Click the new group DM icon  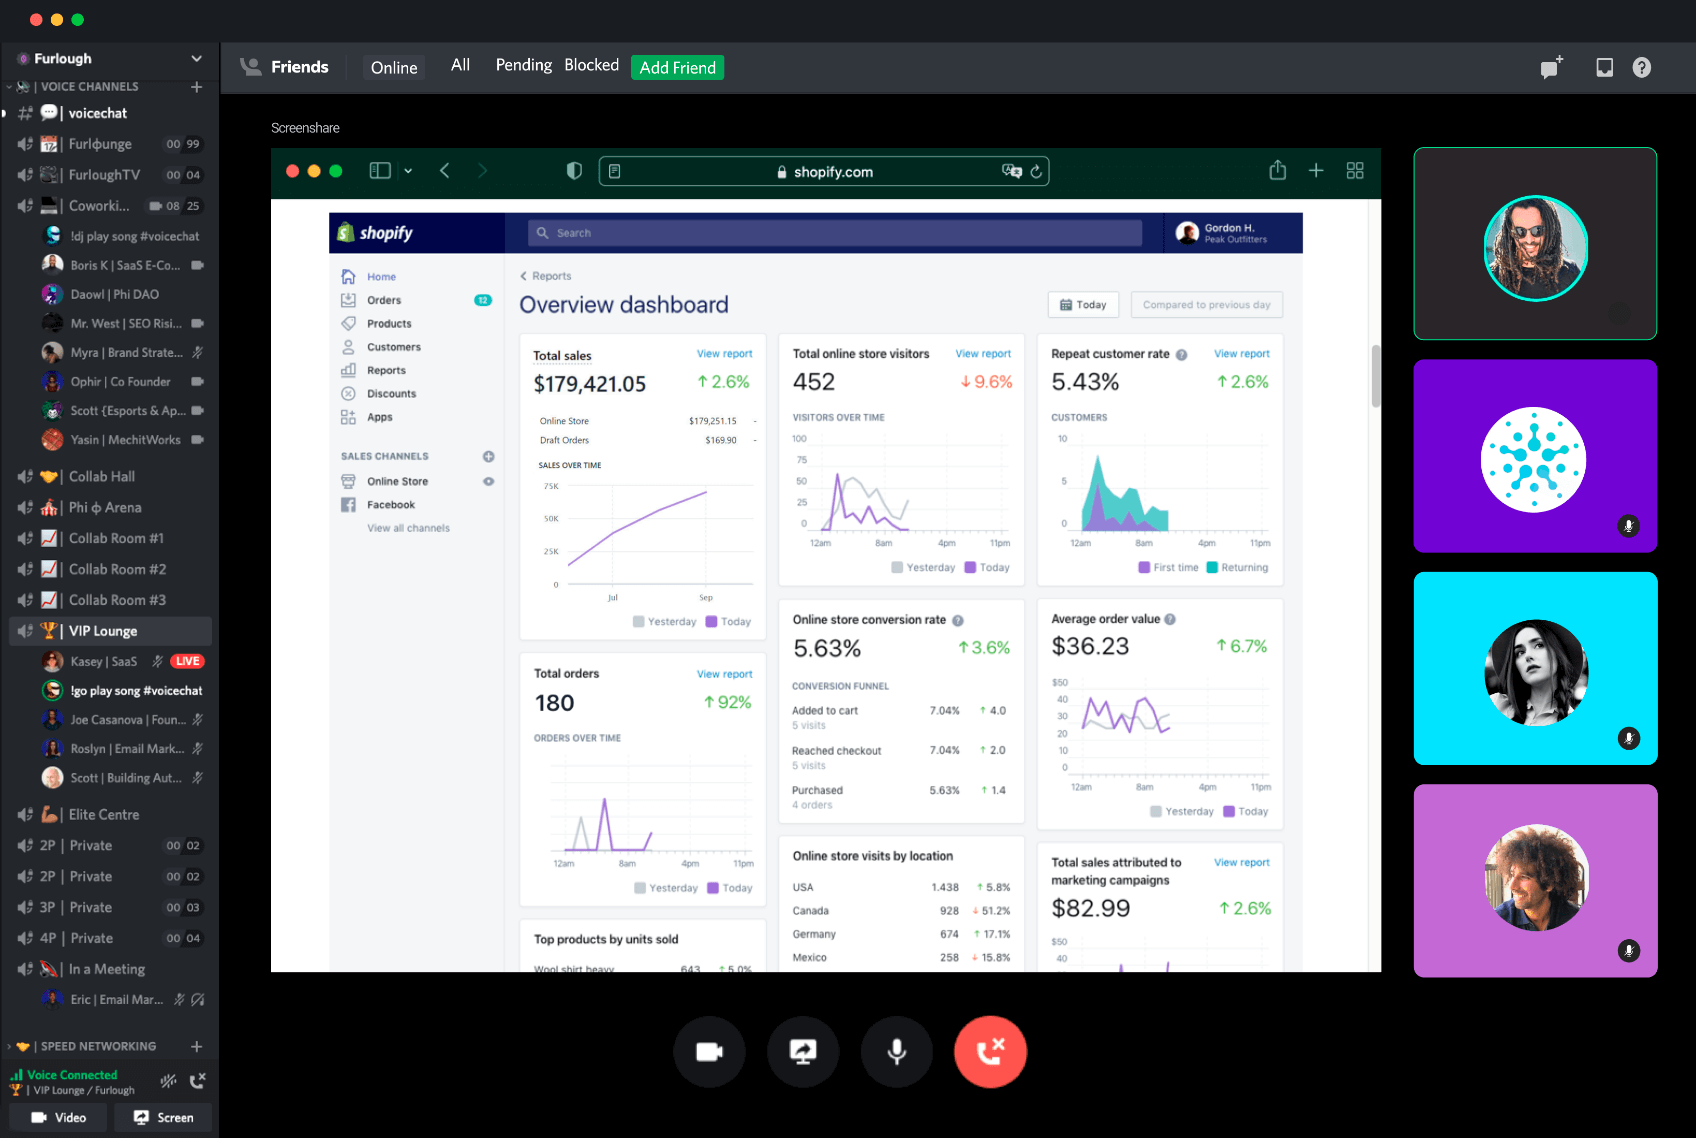tap(1551, 67)
